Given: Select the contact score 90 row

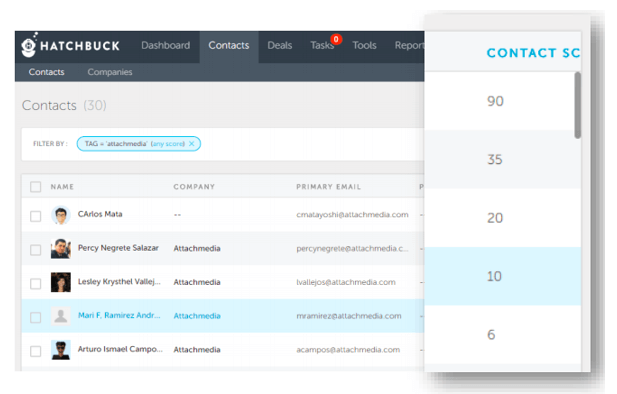Looking at the screenshot, I should (503, 101).
